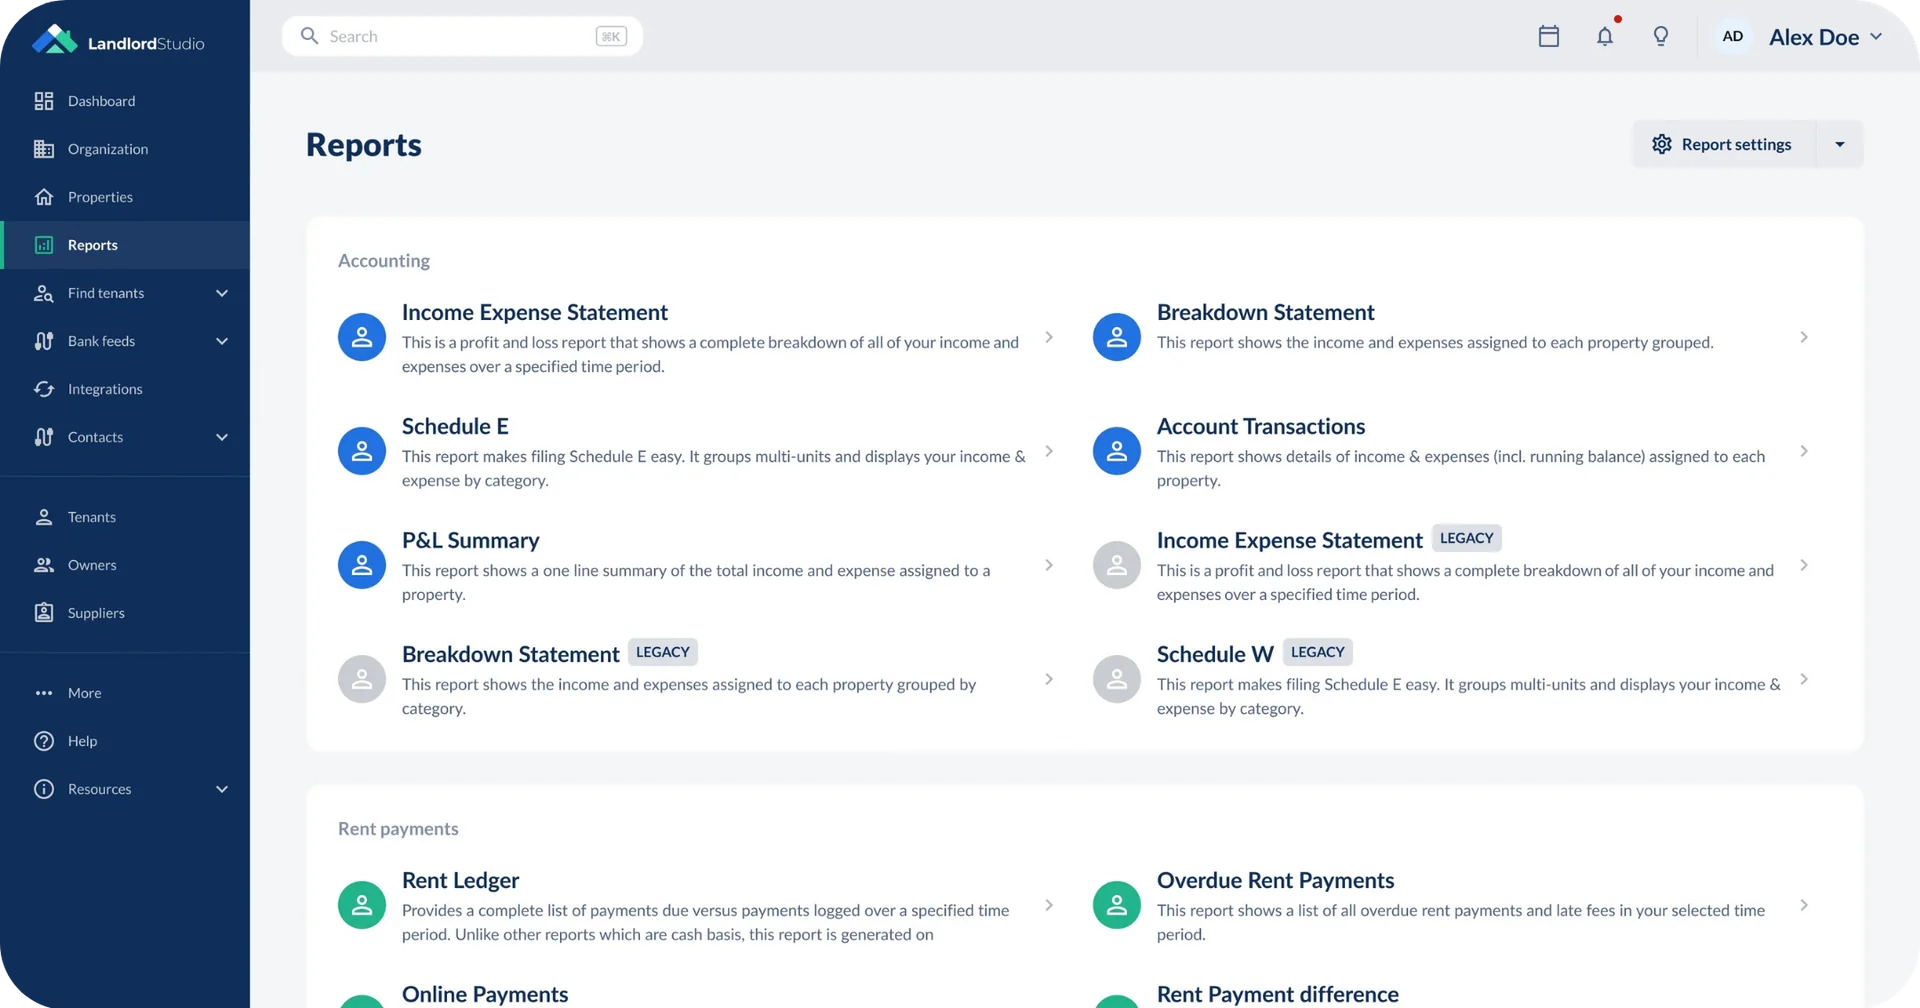The width and height of the screenshot is (1920, 1008).
Task: Expand the Bank feeds chevron
Action: click(x=222, y=341)
